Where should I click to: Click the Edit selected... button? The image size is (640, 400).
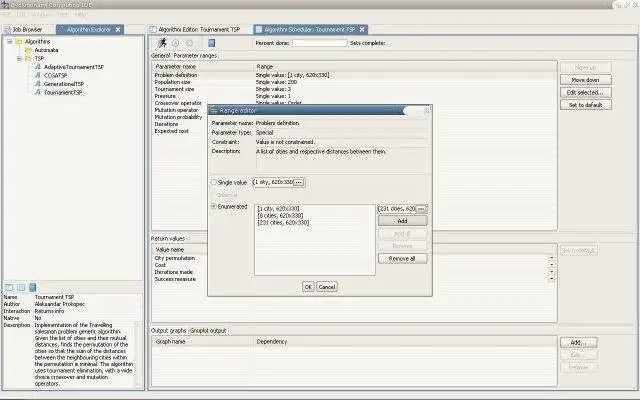[586, 92]
